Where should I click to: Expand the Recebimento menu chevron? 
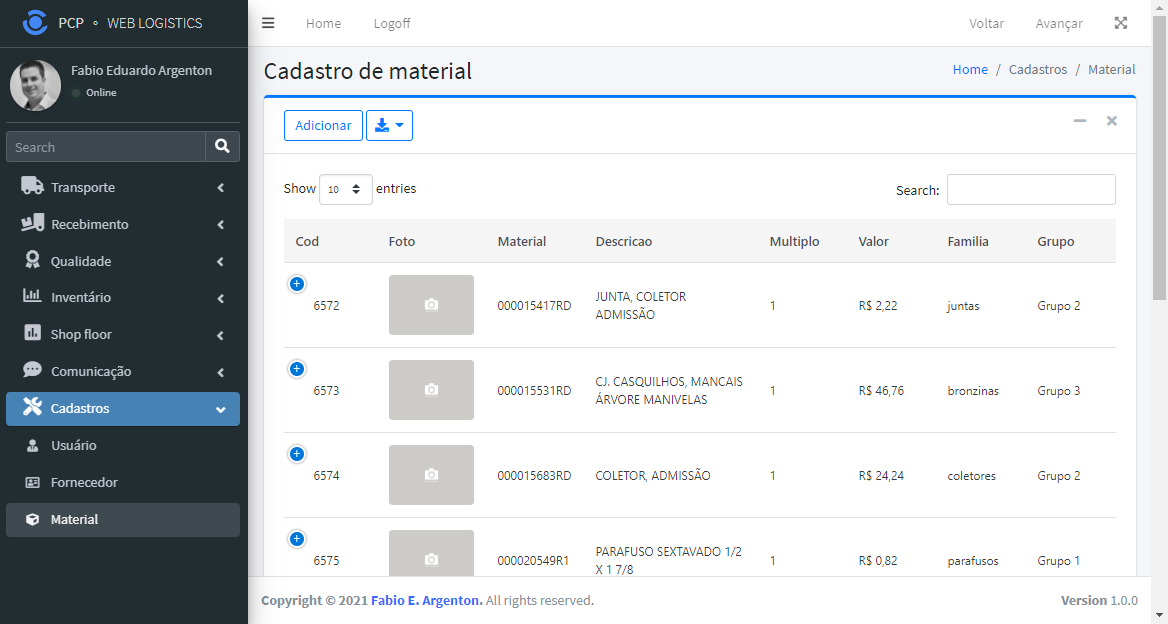220,225
